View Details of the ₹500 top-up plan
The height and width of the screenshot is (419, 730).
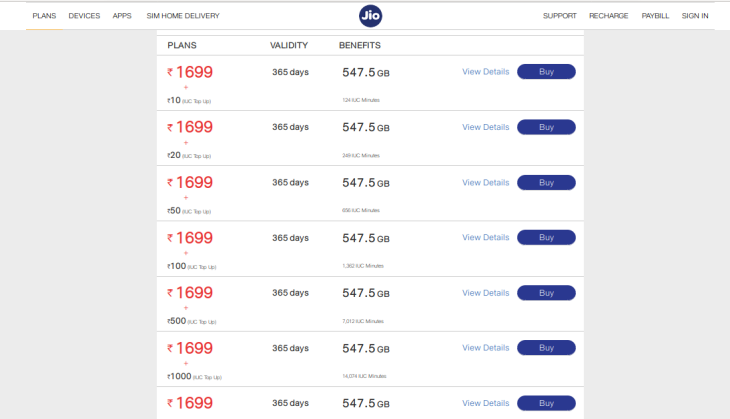pyautogui.click(x=486, y=293)
